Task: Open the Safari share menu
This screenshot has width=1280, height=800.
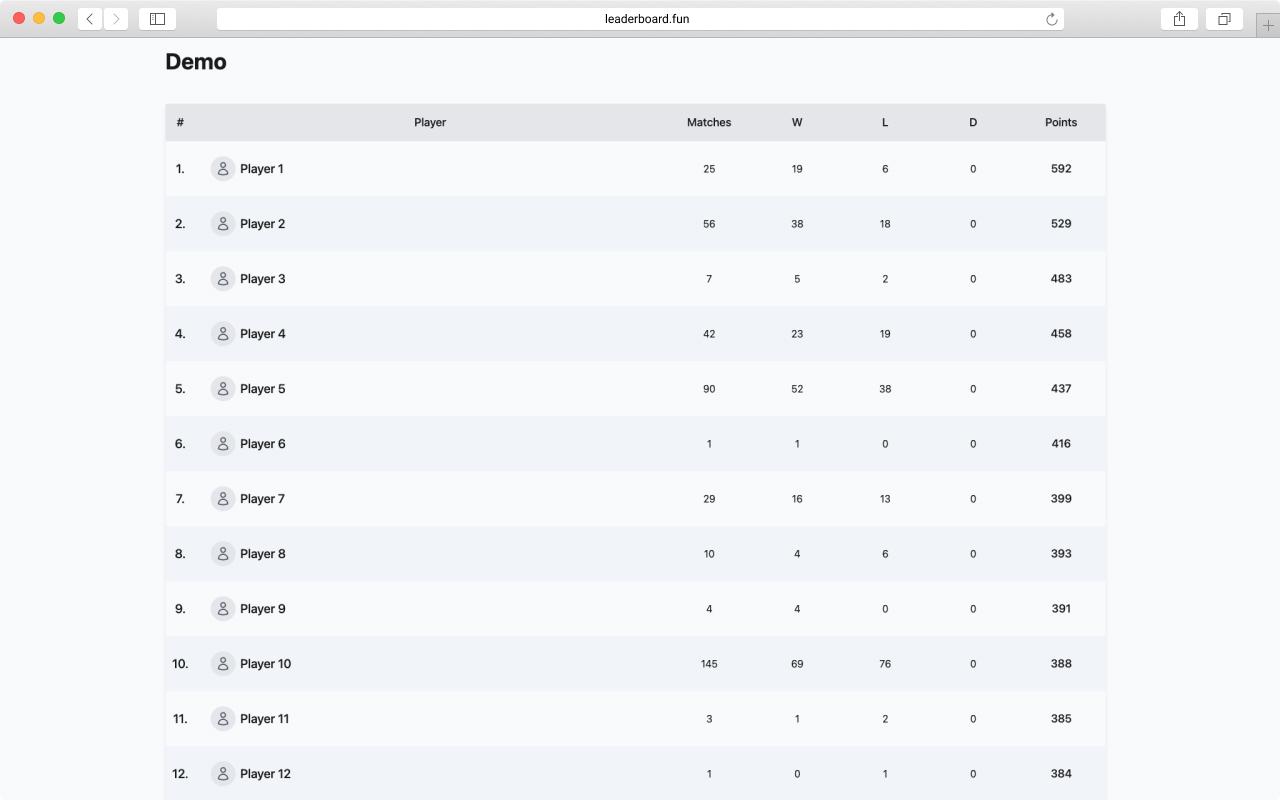Action: pyautogui.click(x=1179, y=18)
